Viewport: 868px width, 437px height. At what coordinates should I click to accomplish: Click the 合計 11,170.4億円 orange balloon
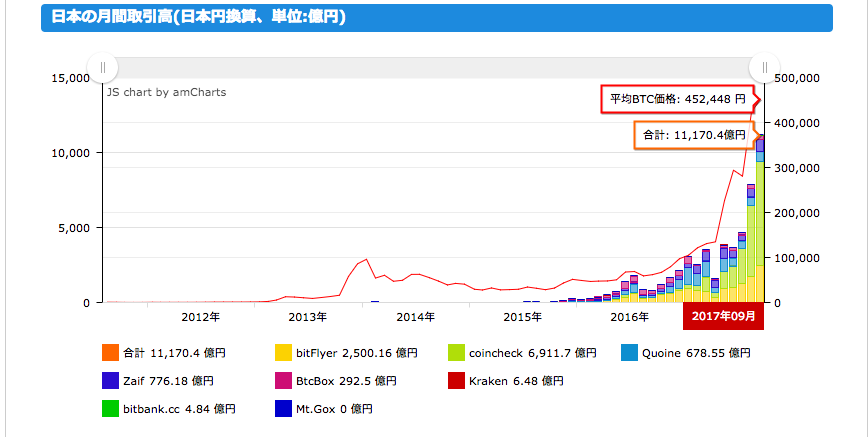[695, 135]
